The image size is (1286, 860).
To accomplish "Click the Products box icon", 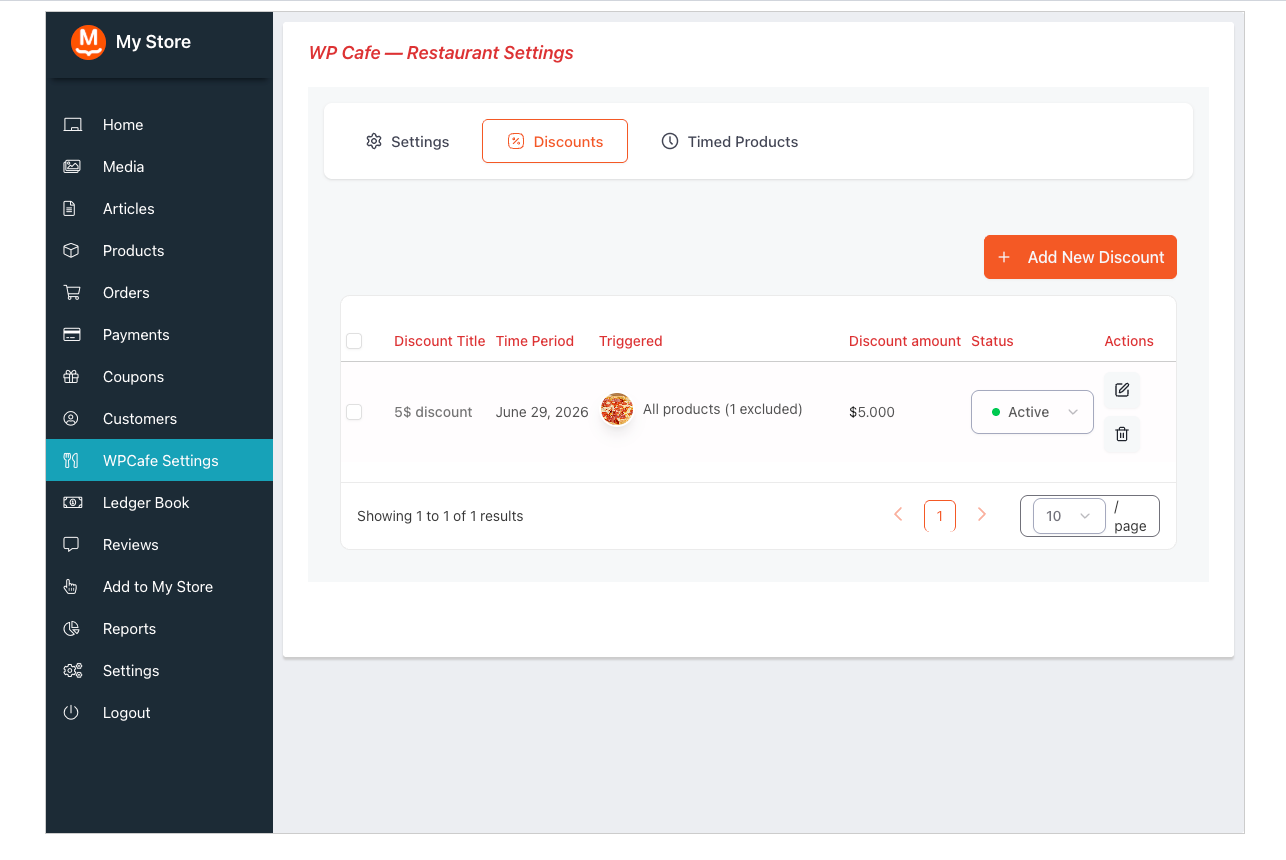I will click(71, 251).
